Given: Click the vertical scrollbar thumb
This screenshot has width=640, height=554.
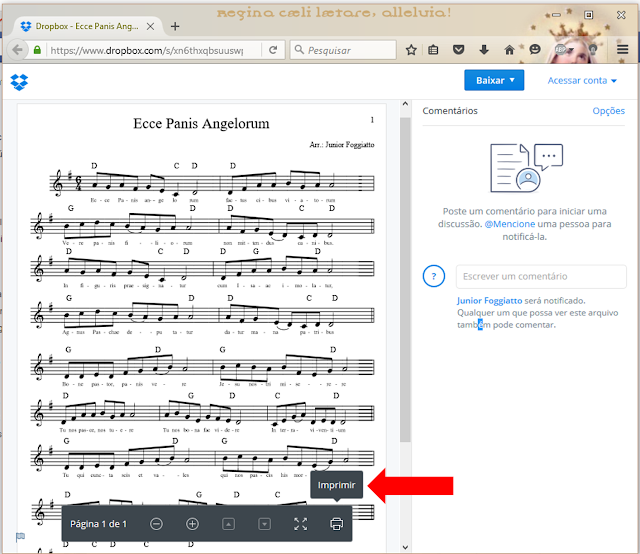Looking at the screenshot, I should [405, 280].
